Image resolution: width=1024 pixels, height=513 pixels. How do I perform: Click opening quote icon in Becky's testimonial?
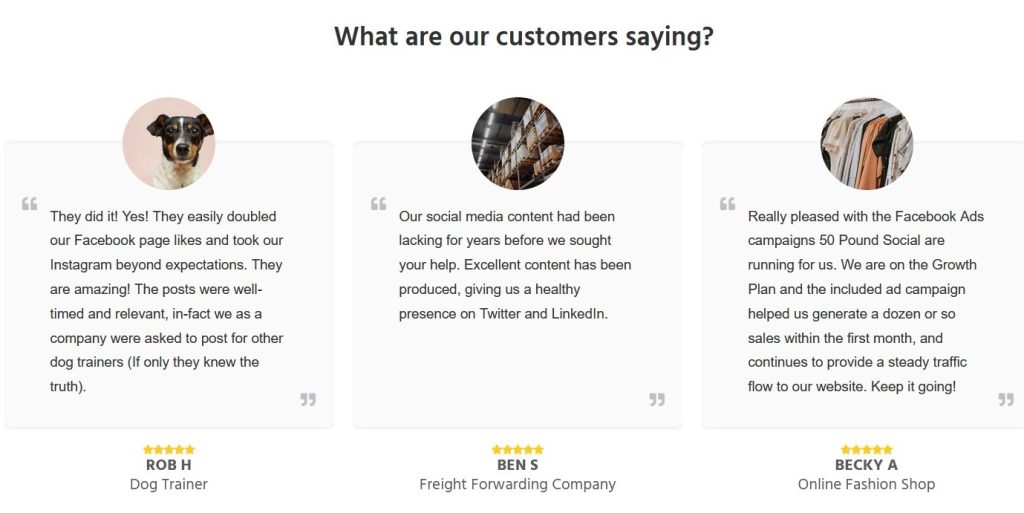pyautogui.click(x=727, y=204)
